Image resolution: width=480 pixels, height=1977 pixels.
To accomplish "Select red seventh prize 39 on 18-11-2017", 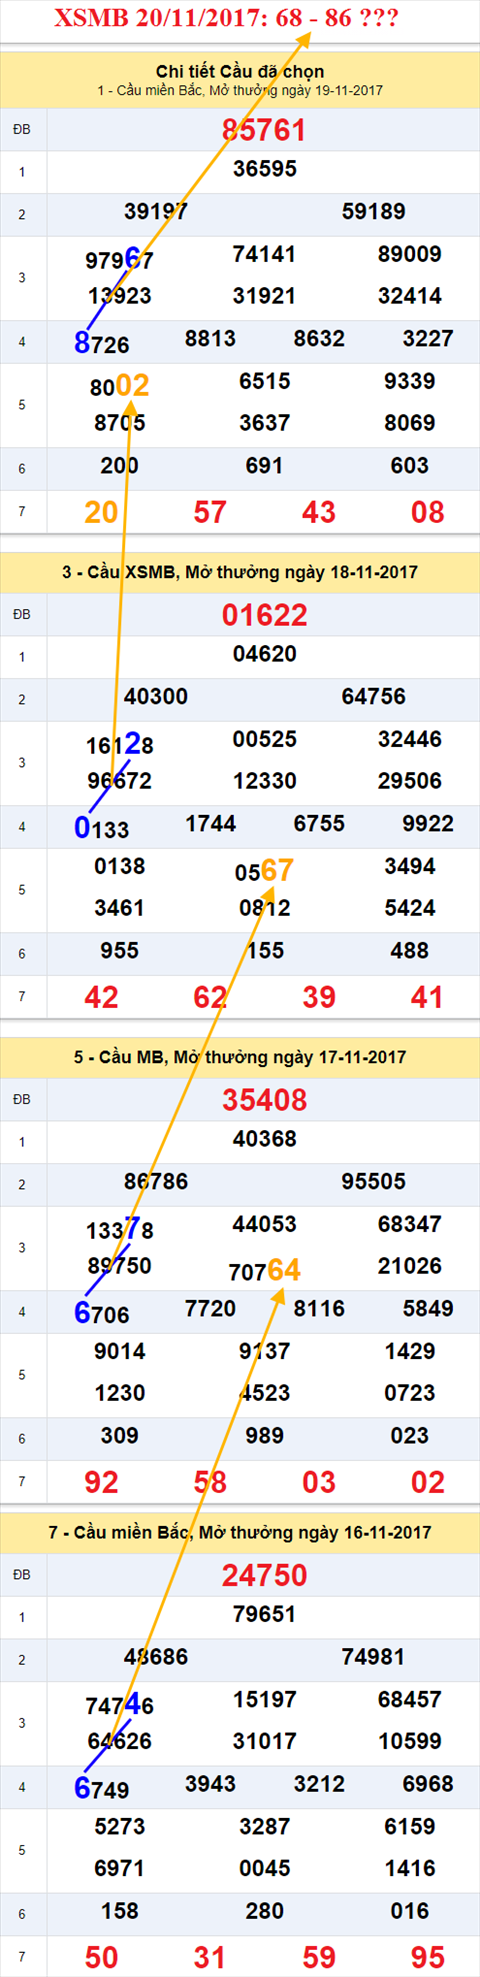I will [319, 997].
